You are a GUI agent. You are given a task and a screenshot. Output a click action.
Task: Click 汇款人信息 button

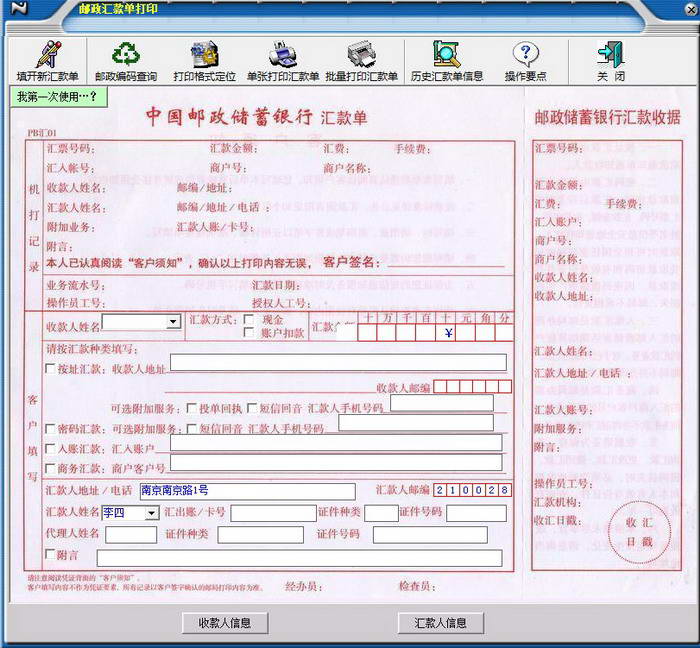441,623
